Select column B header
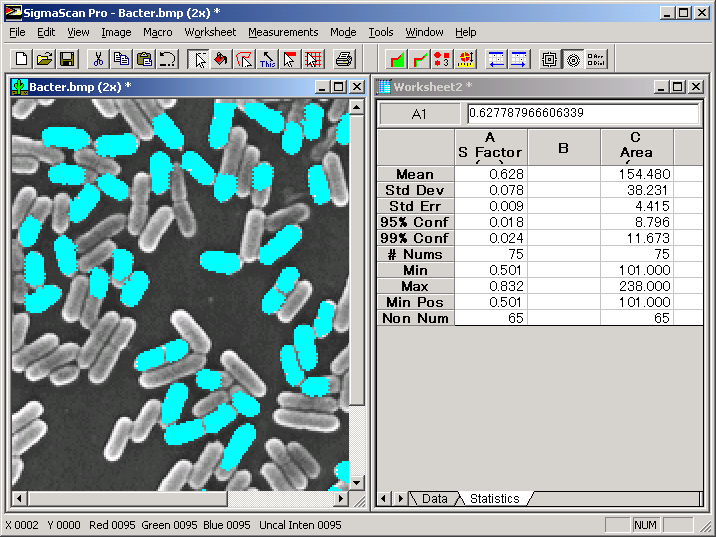716x537 pixels. (564, 147)
